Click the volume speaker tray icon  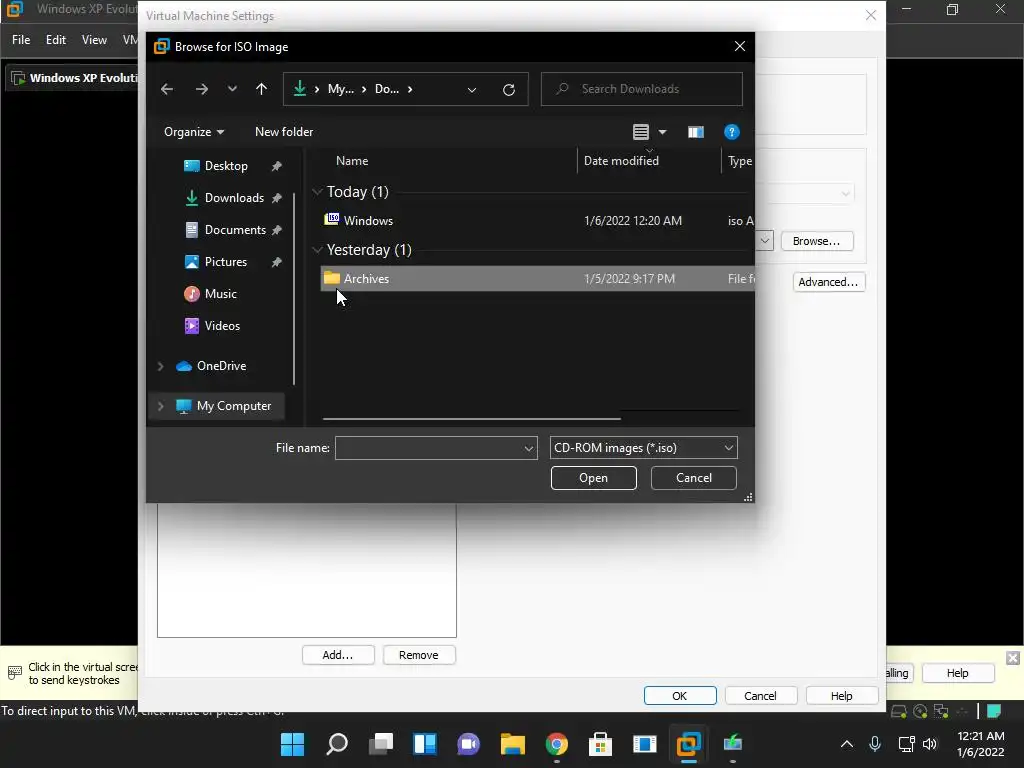pyautogui.click(x=930, y=744)
